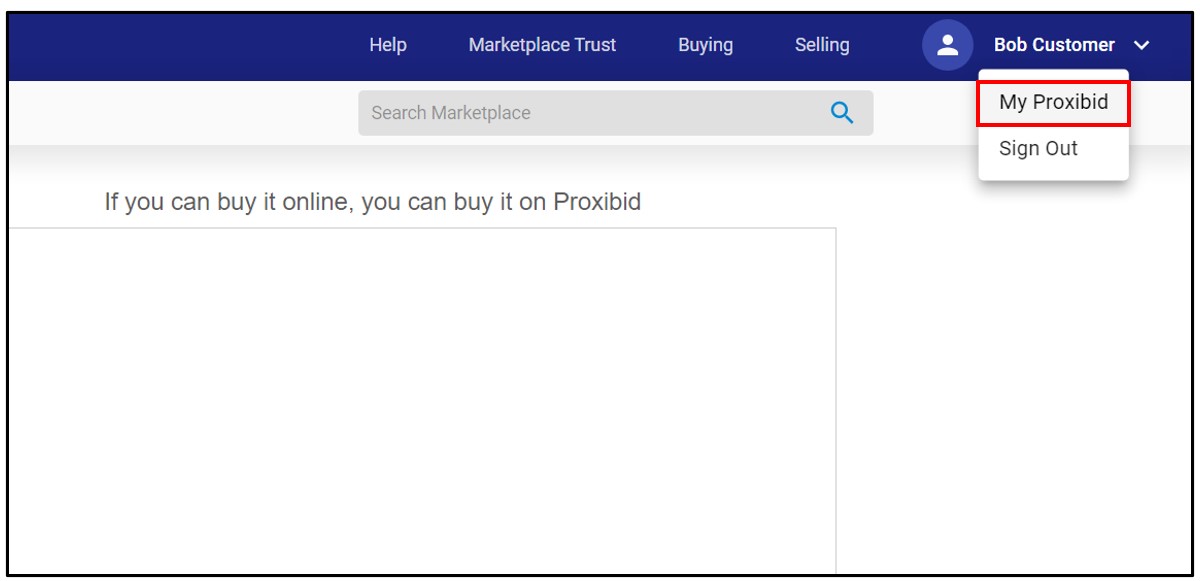1200x581 pixels.
Task: Go to the Buying section
Action: pos(706,45)
